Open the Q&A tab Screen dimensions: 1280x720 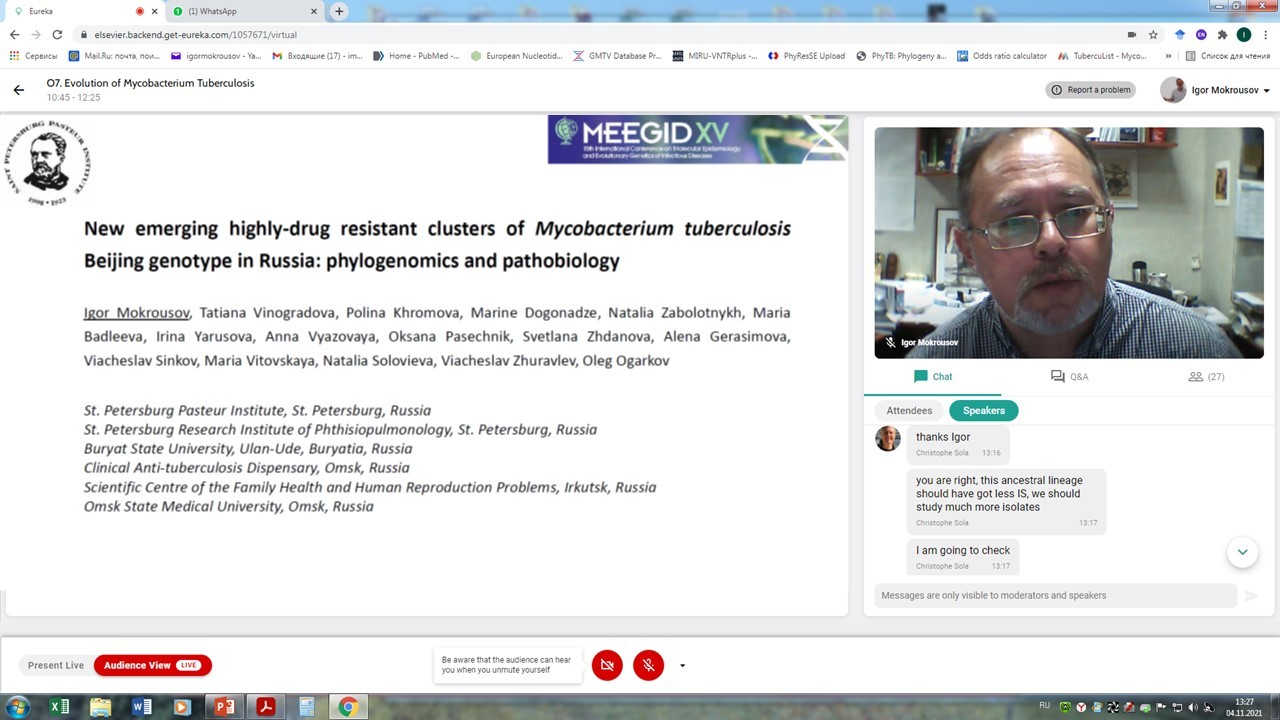pyautogui.click(x=1069, y=377)
